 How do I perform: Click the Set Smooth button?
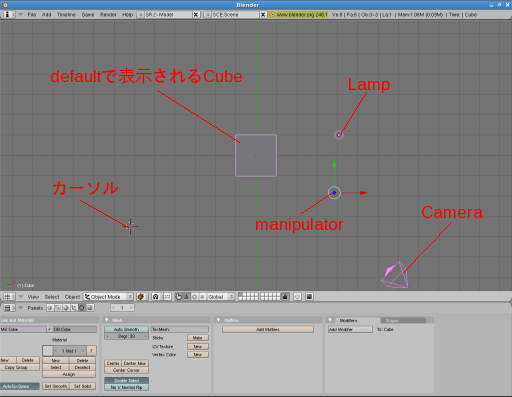click(x=56, y=386)
